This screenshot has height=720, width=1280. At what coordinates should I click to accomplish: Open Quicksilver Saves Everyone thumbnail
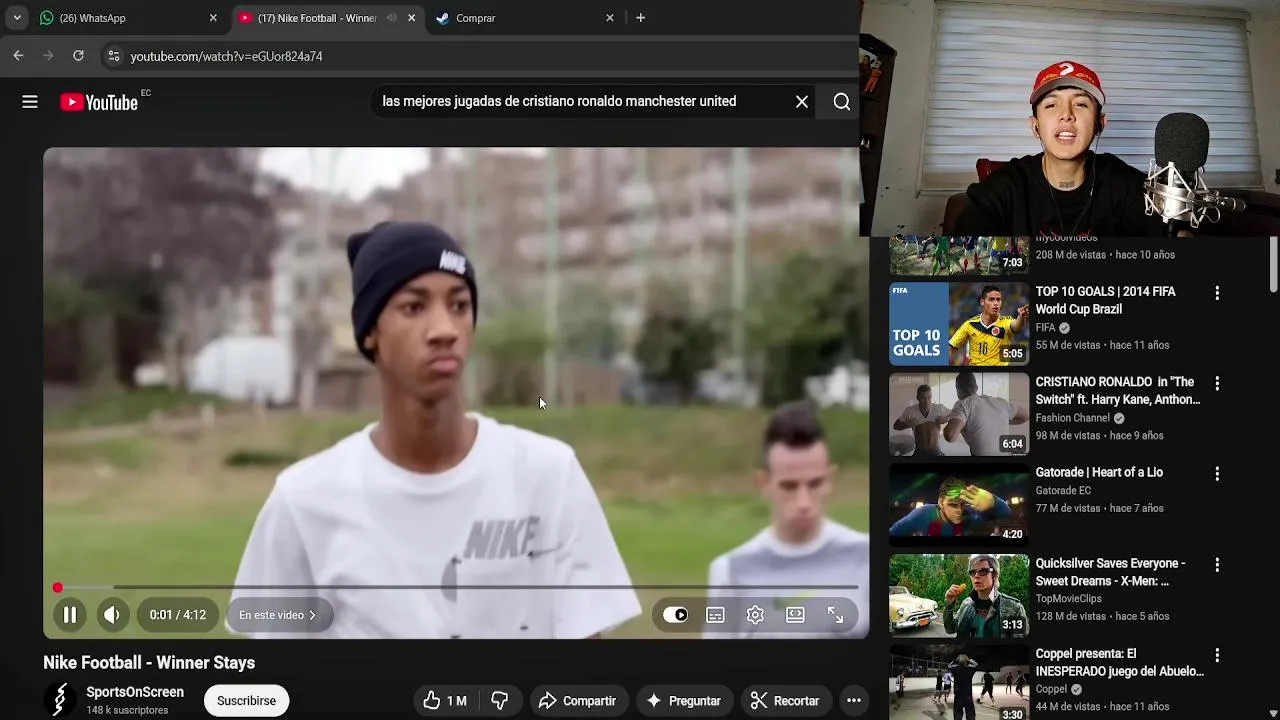pos(959,596)
